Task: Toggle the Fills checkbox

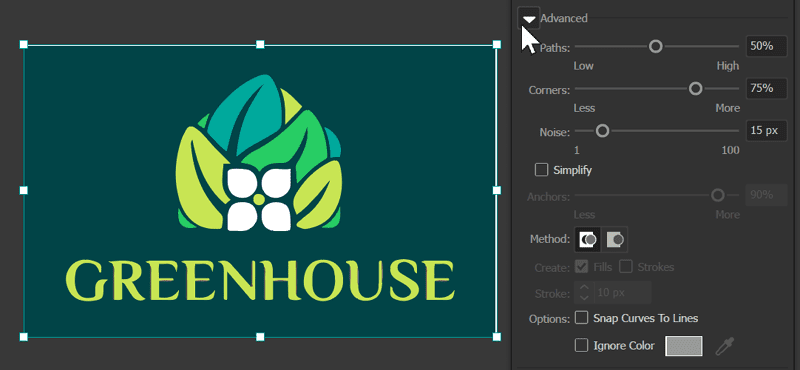Action: pyautogui.click(x=581, y=266)
